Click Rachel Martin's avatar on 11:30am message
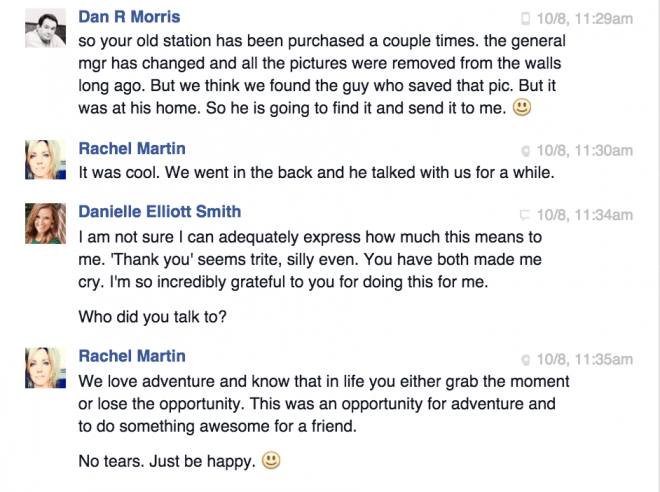 click(x=45, y=160)
